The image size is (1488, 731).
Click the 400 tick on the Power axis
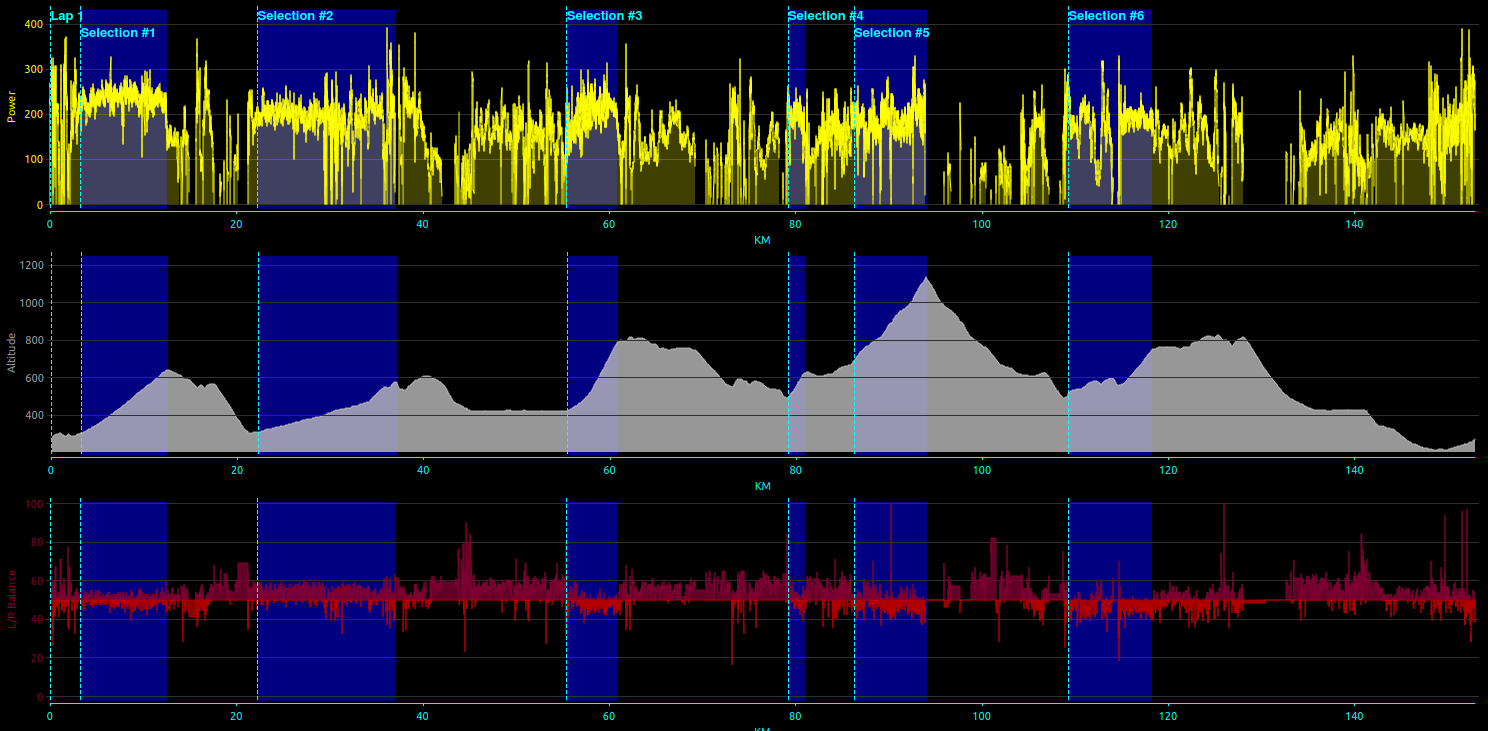(x=33, y=24)
